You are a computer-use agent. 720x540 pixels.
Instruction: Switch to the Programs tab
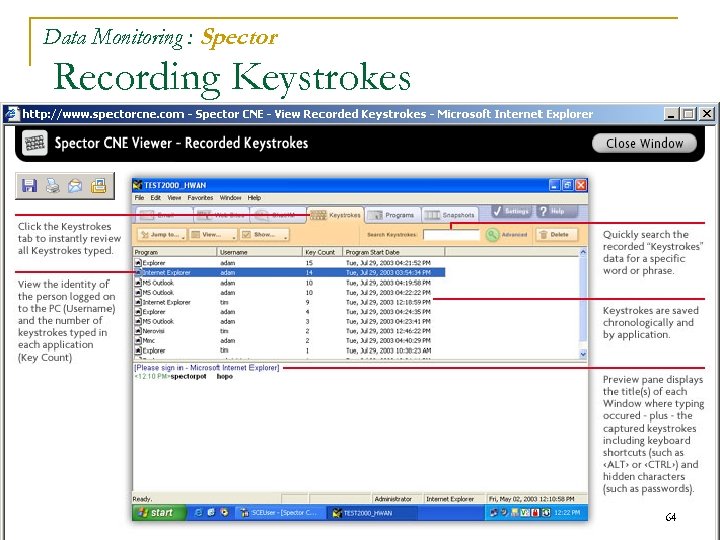click(x=392, y=215)
